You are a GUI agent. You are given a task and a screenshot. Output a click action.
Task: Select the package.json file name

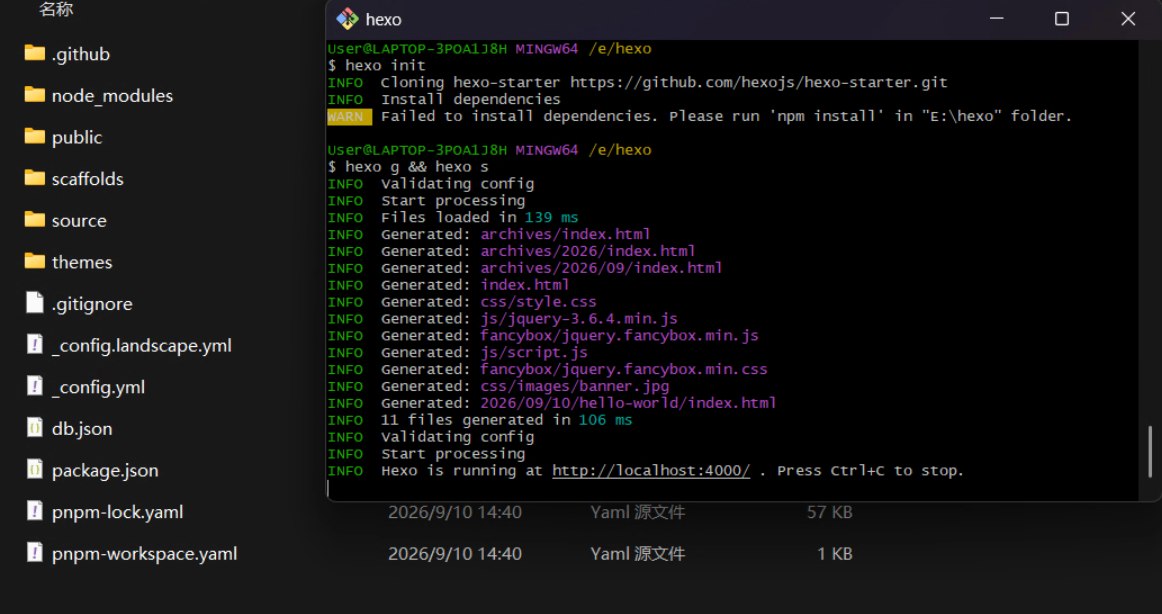click(x=104, y=470)
